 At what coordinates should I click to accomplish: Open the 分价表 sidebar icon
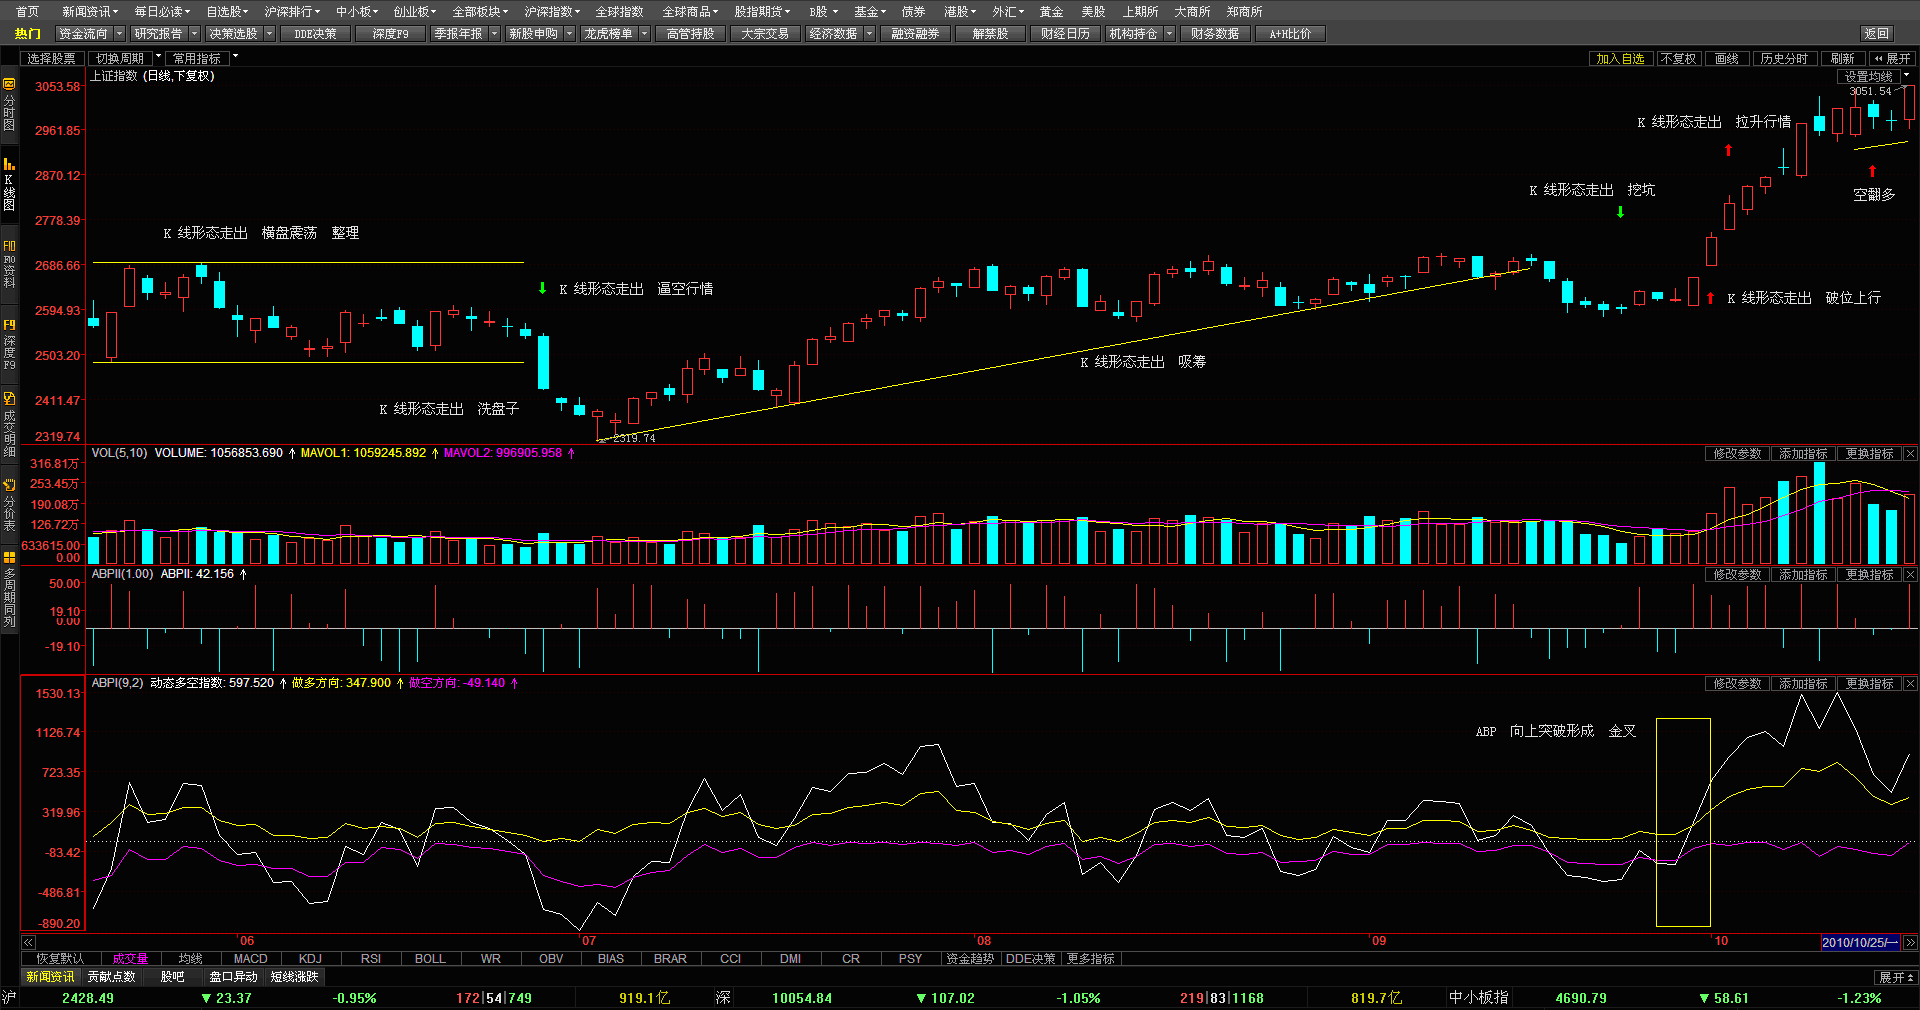click(9, 505)
